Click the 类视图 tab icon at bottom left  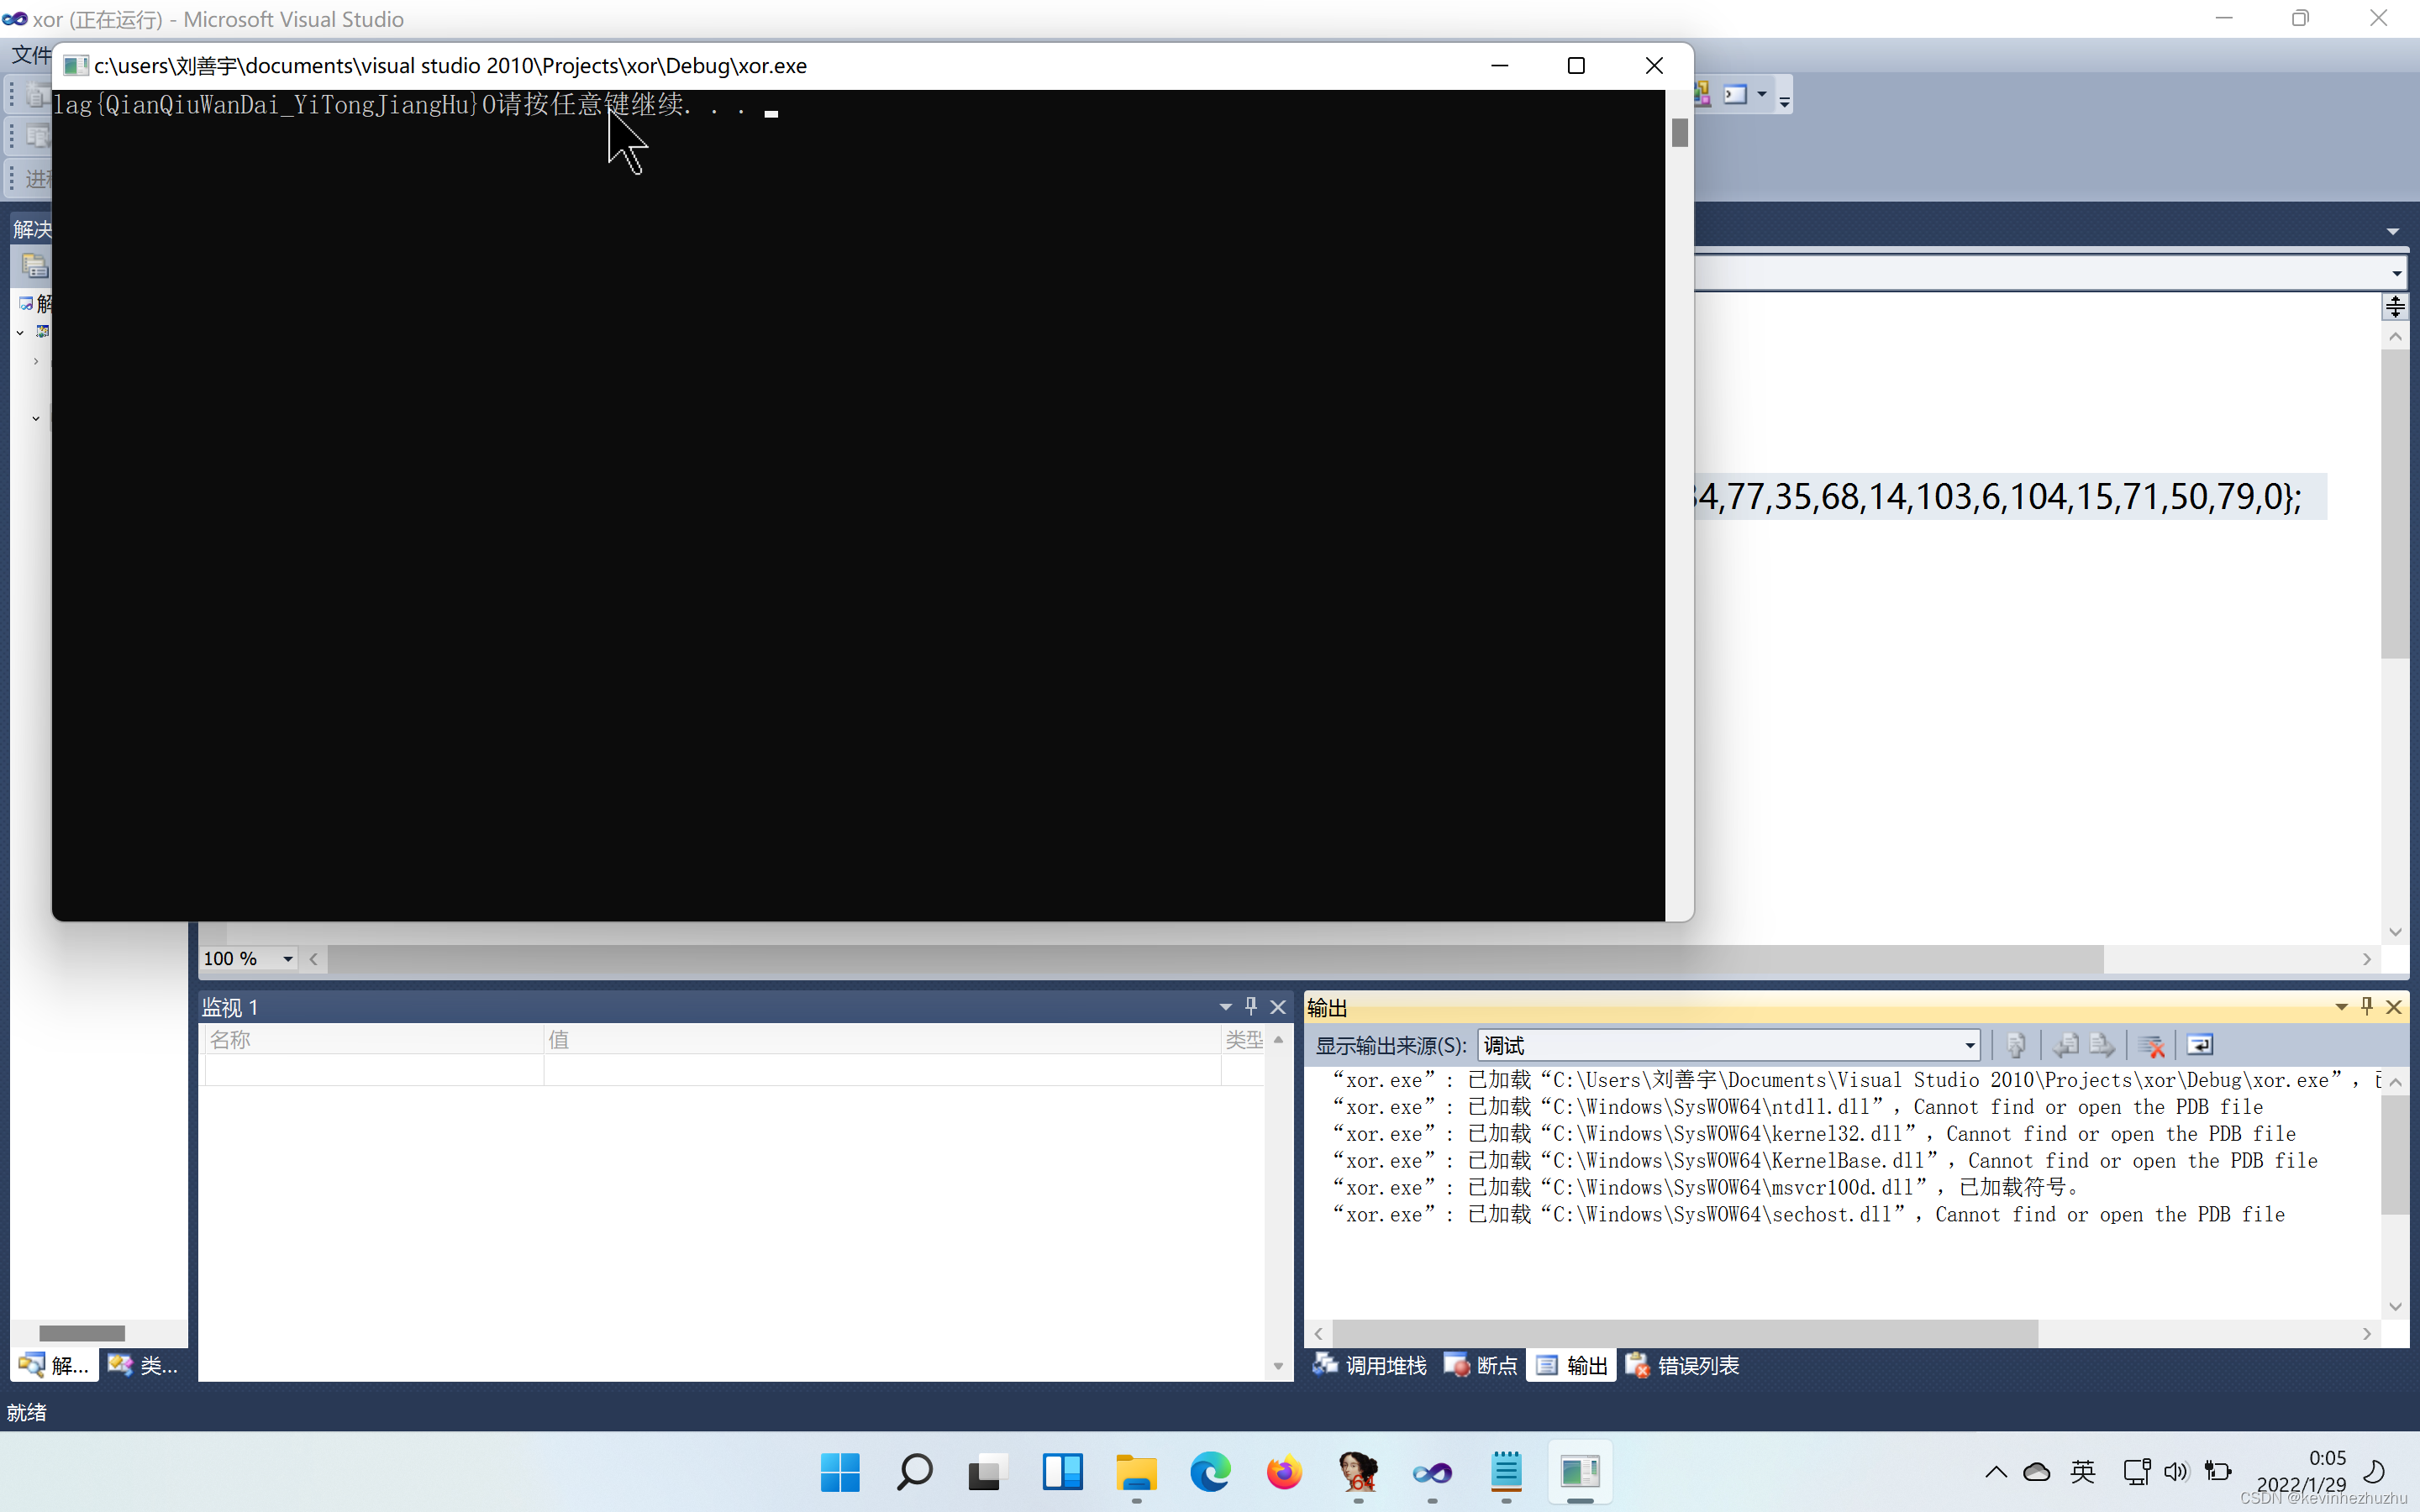121,1365
